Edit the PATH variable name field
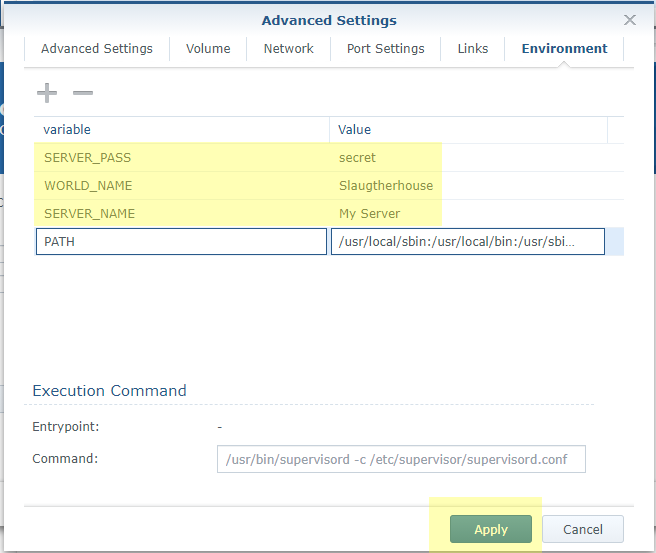The width and height of the screenshot is (656, 553). [181, 241]
